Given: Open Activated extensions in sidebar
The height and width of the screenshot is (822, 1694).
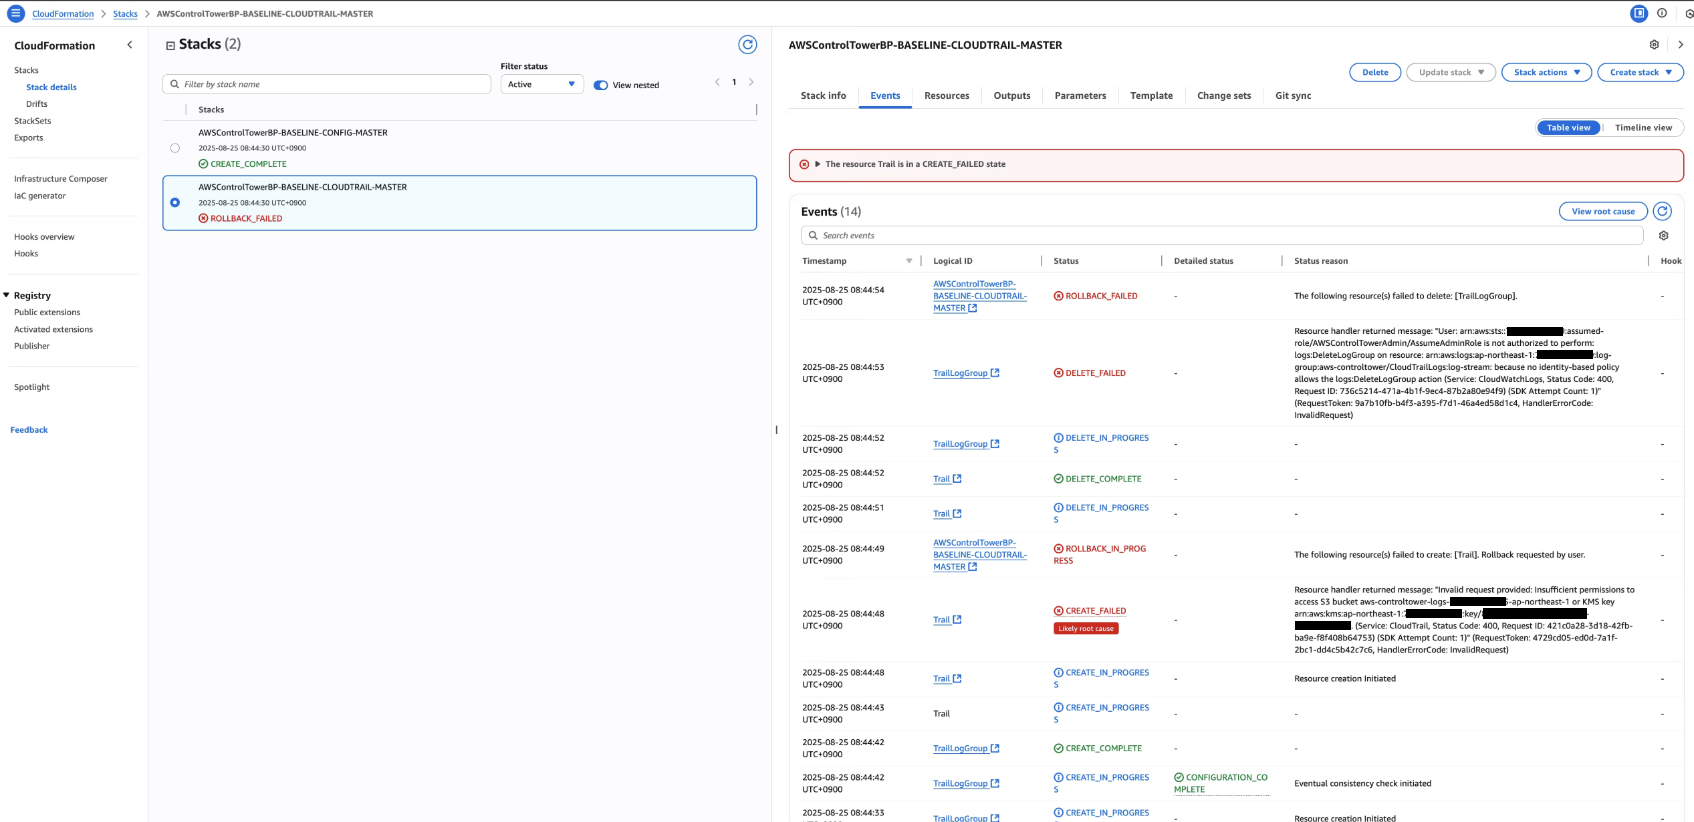Looking at the screenshot, I should [x=53, y=329].
